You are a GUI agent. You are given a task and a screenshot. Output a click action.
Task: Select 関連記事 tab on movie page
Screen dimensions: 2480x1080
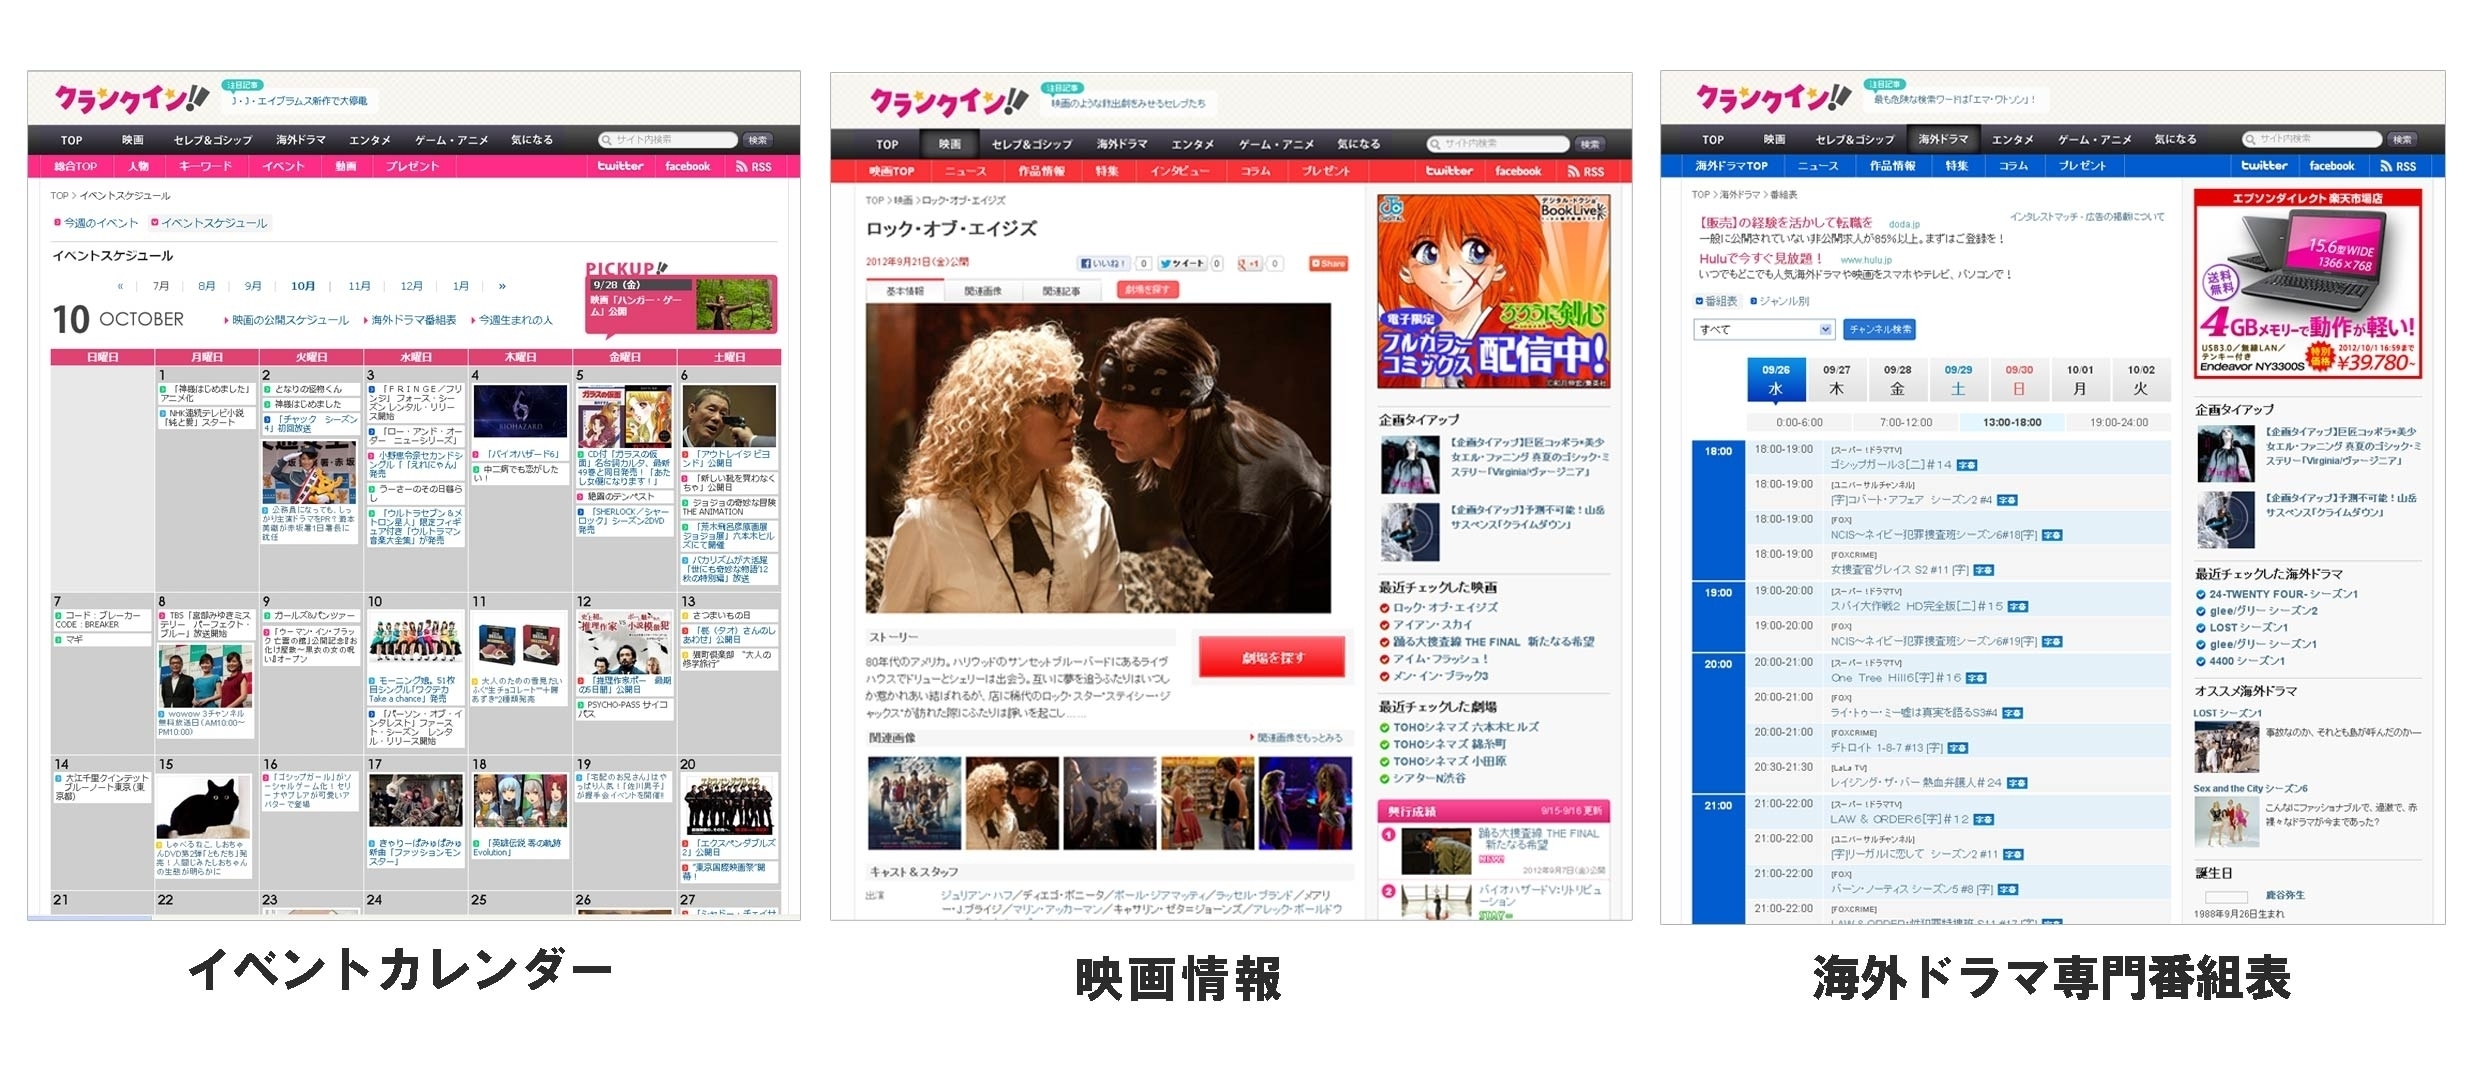1061,291
